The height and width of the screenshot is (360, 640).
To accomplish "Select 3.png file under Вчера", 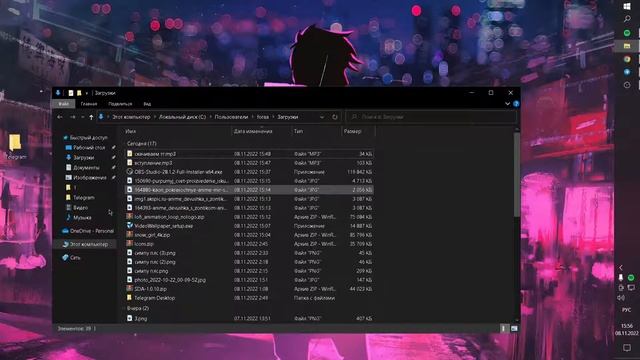I will (x=140, y=318).
